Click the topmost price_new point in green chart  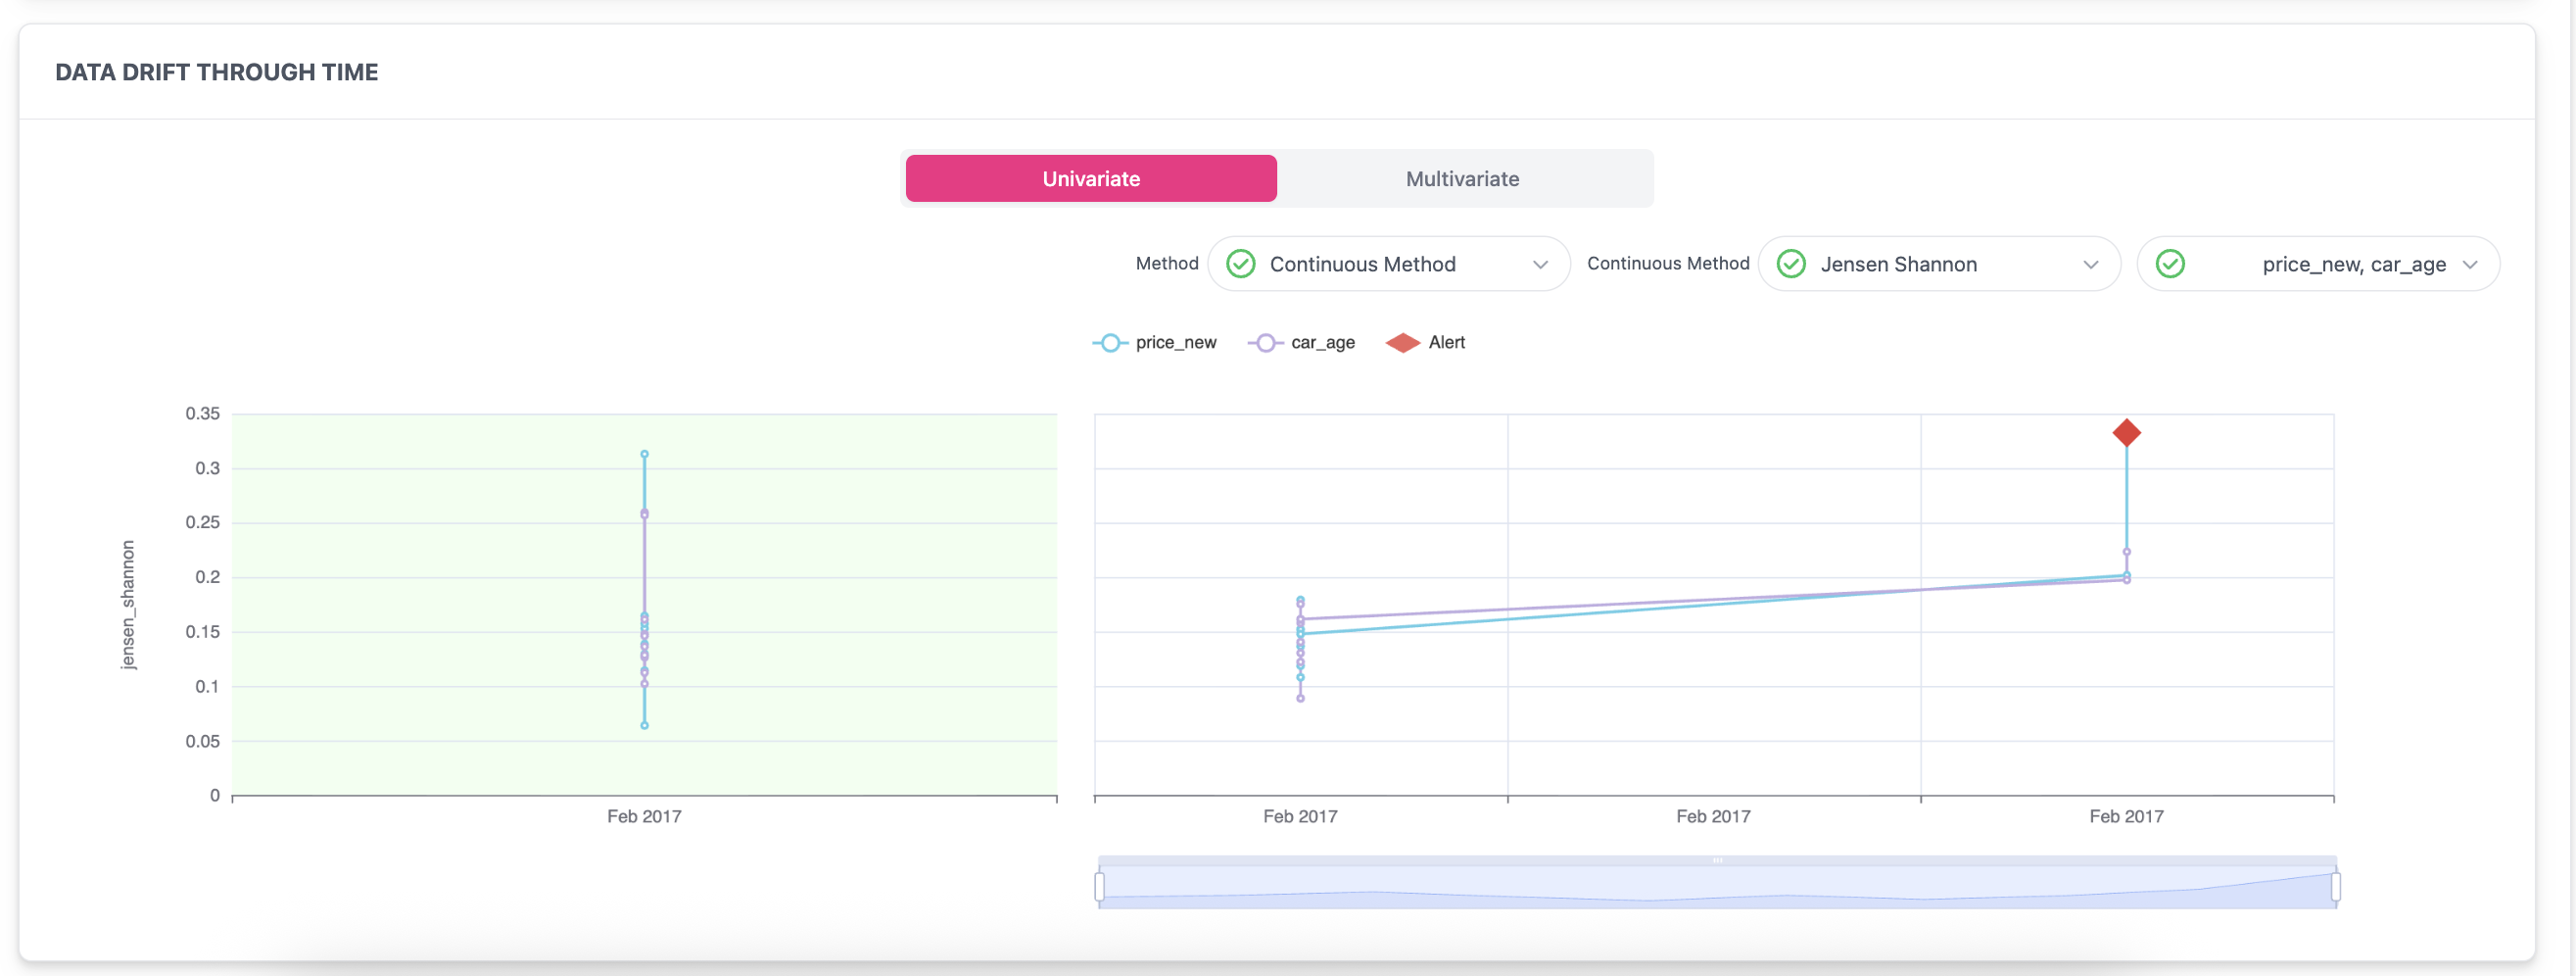click(x=644, y=454)
